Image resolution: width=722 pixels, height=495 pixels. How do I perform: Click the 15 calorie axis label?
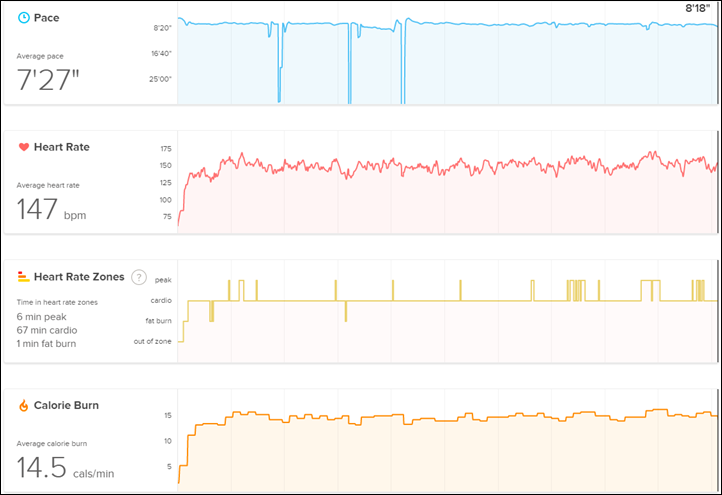tap(168, 415)
